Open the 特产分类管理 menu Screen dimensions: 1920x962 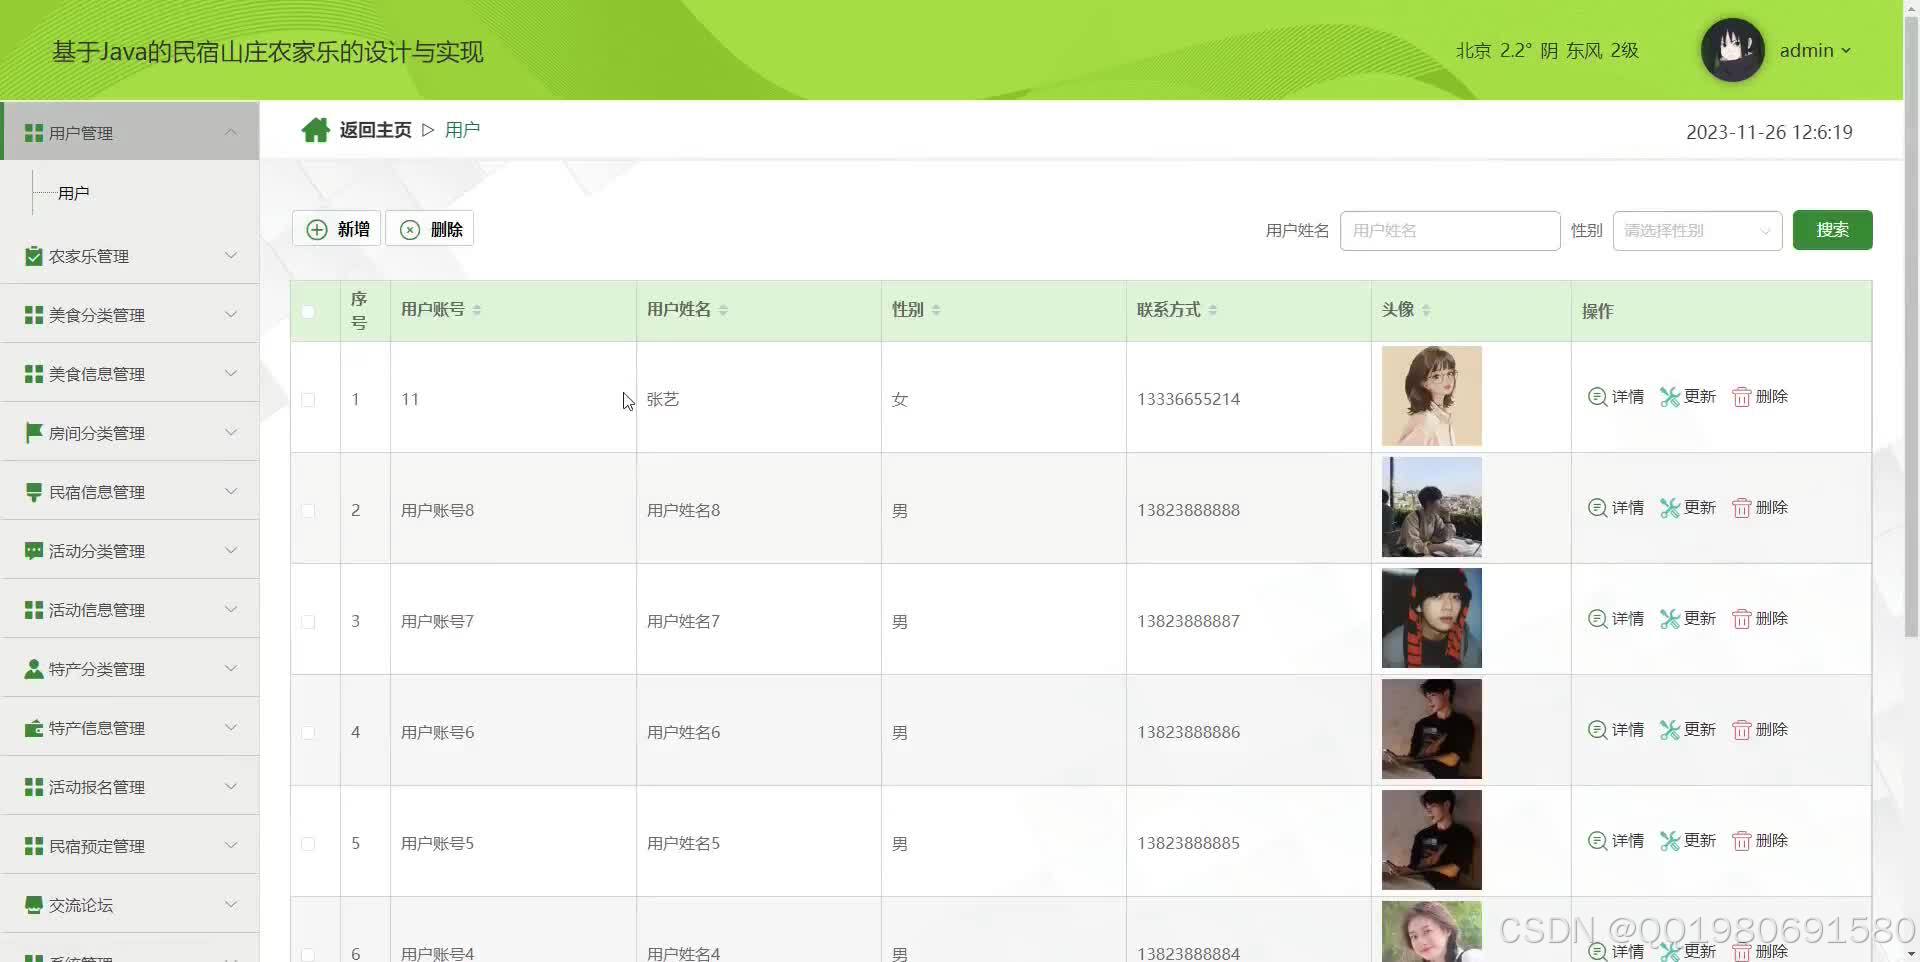click(130, 668)
